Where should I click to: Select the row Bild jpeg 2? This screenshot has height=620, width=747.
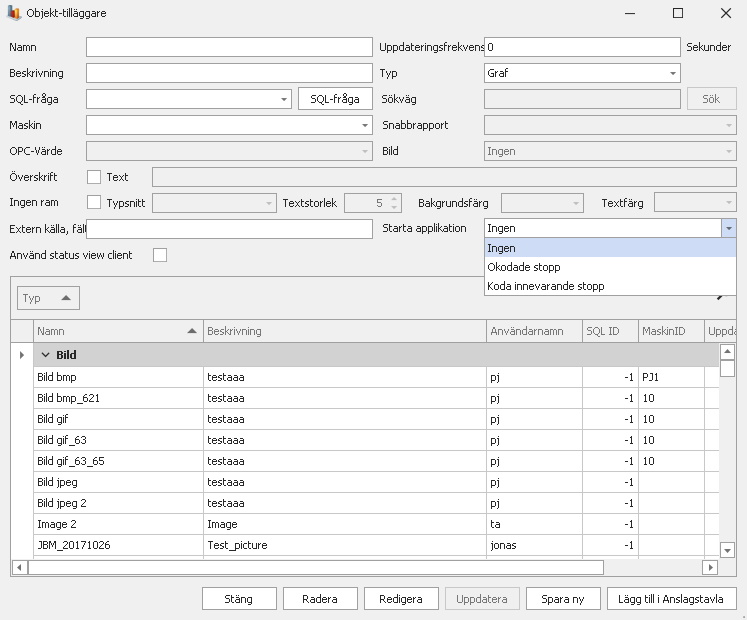(376, 503)
